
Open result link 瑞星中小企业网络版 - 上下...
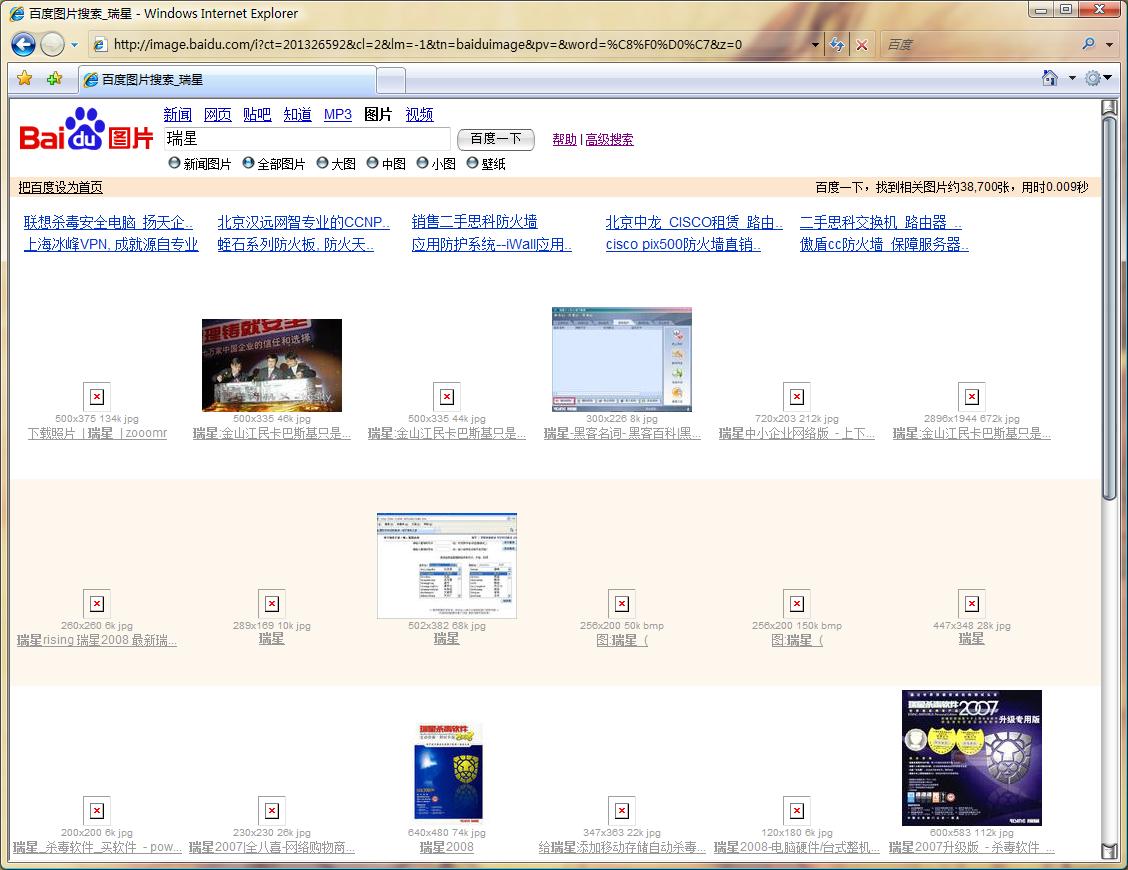point(796,433)
